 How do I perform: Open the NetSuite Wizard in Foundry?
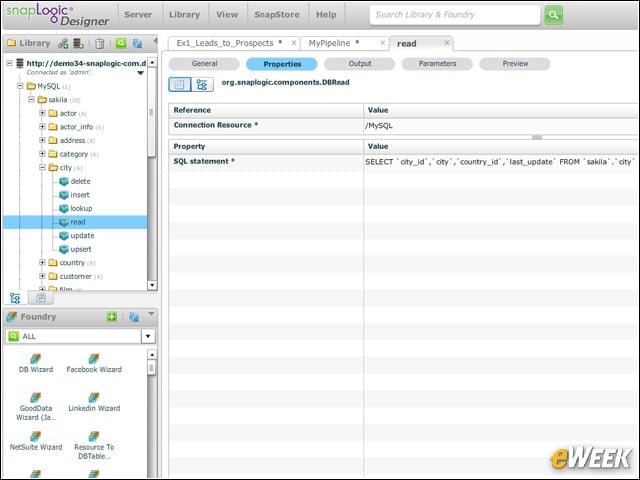coord(36,441)
